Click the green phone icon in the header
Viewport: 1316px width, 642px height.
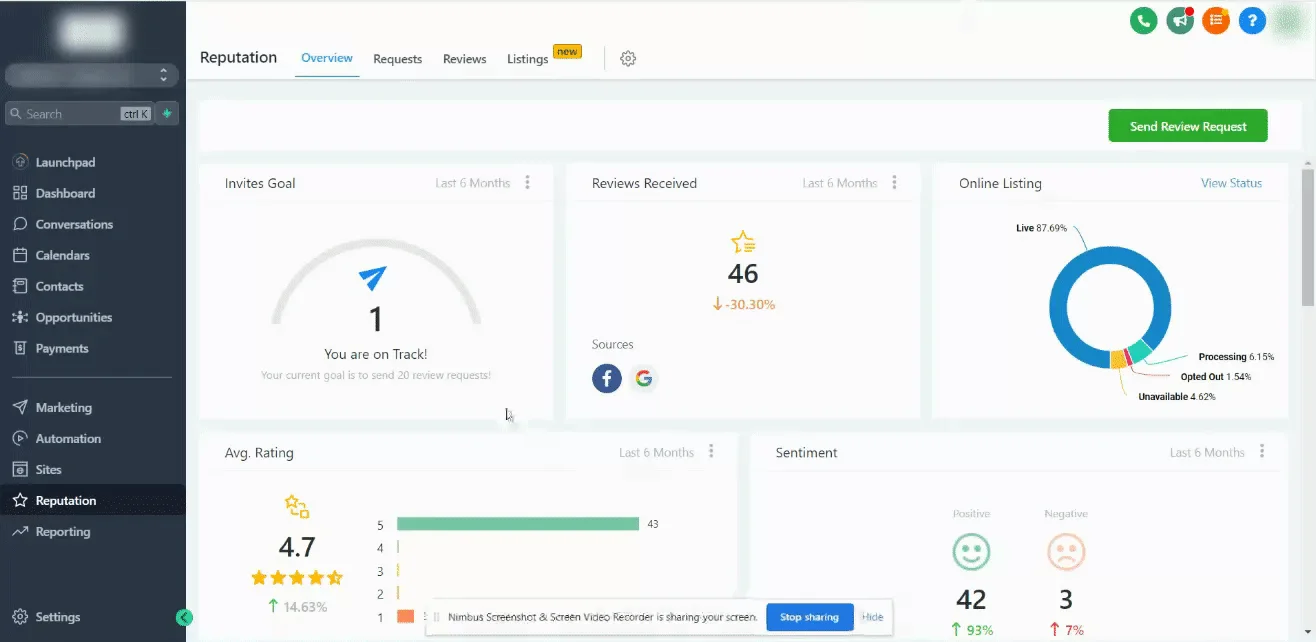coord(1143,20)
